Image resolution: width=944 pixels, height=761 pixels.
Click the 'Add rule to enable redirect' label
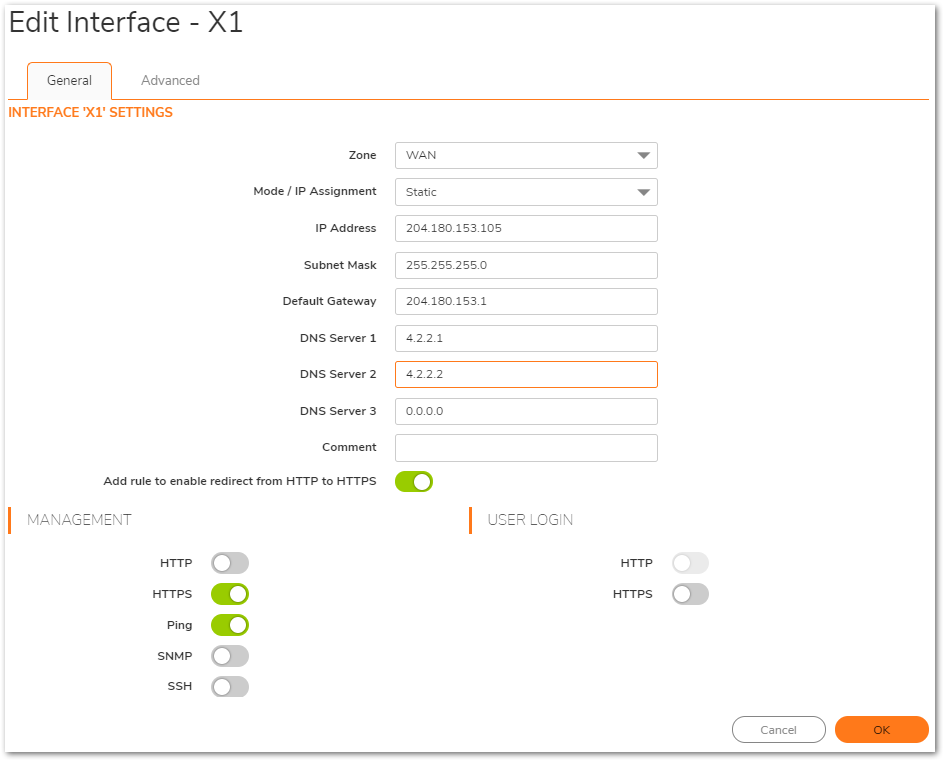coord(240,481)
